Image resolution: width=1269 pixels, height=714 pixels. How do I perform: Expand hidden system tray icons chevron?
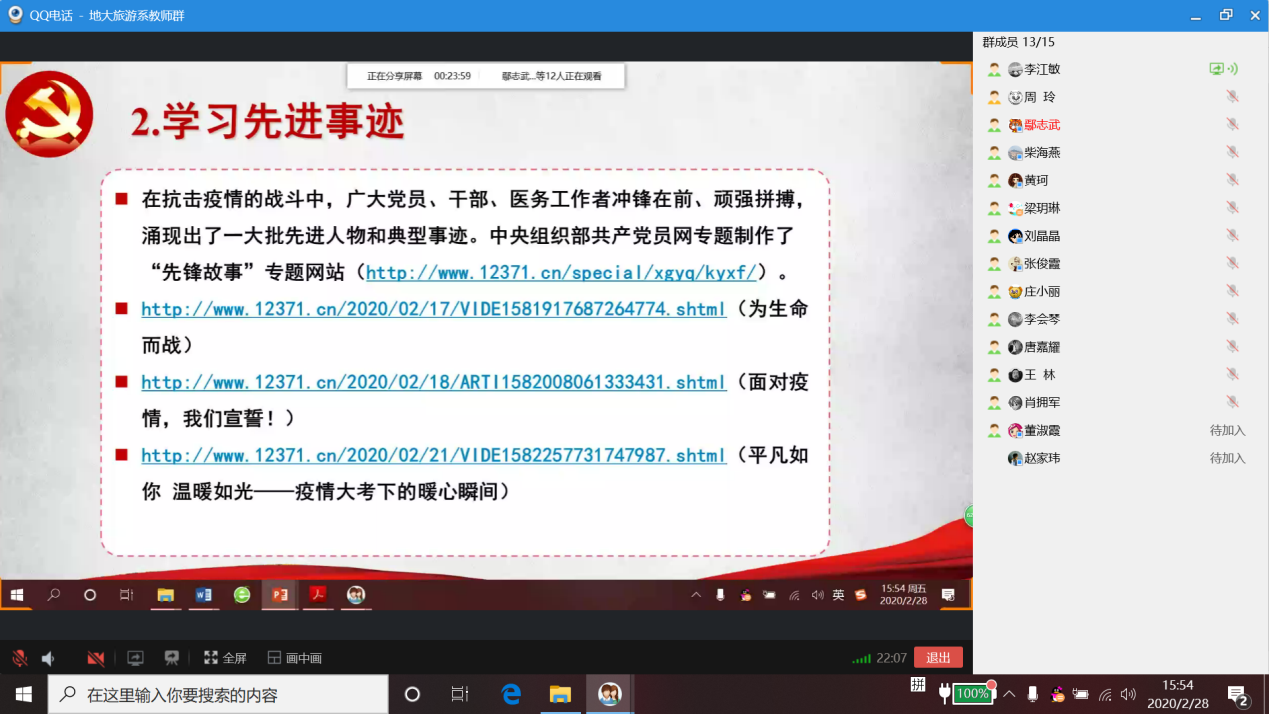(x=1009, y=694)
